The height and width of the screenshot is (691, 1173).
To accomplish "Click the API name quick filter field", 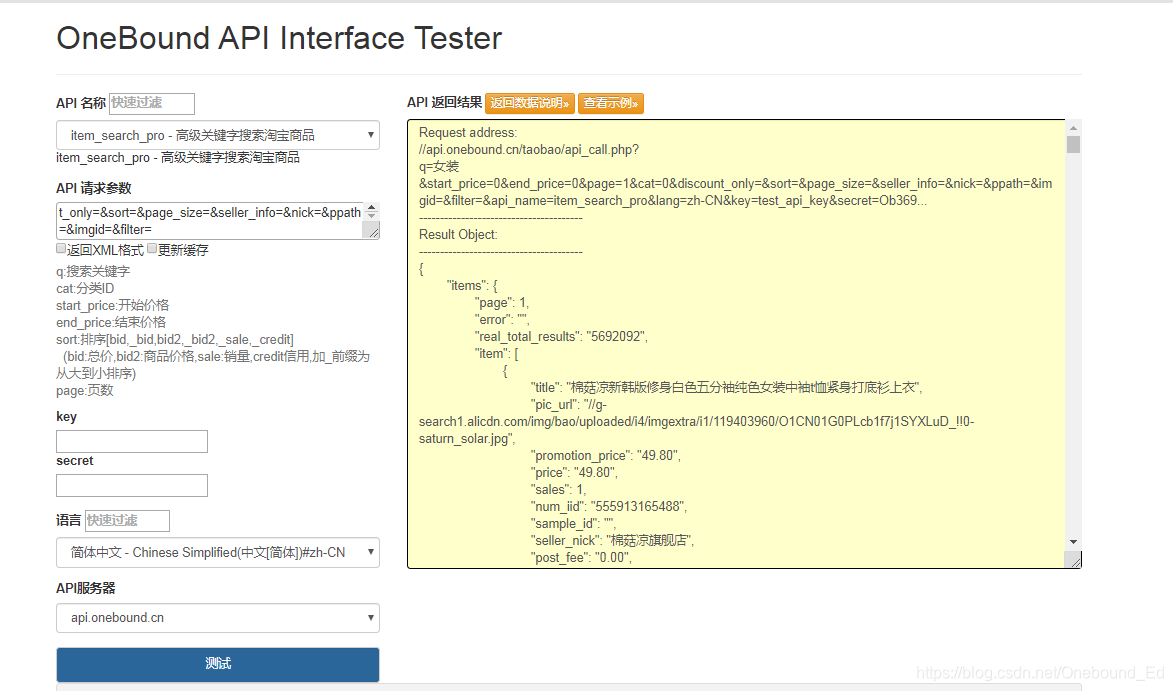I will click(x=152, y=103).
